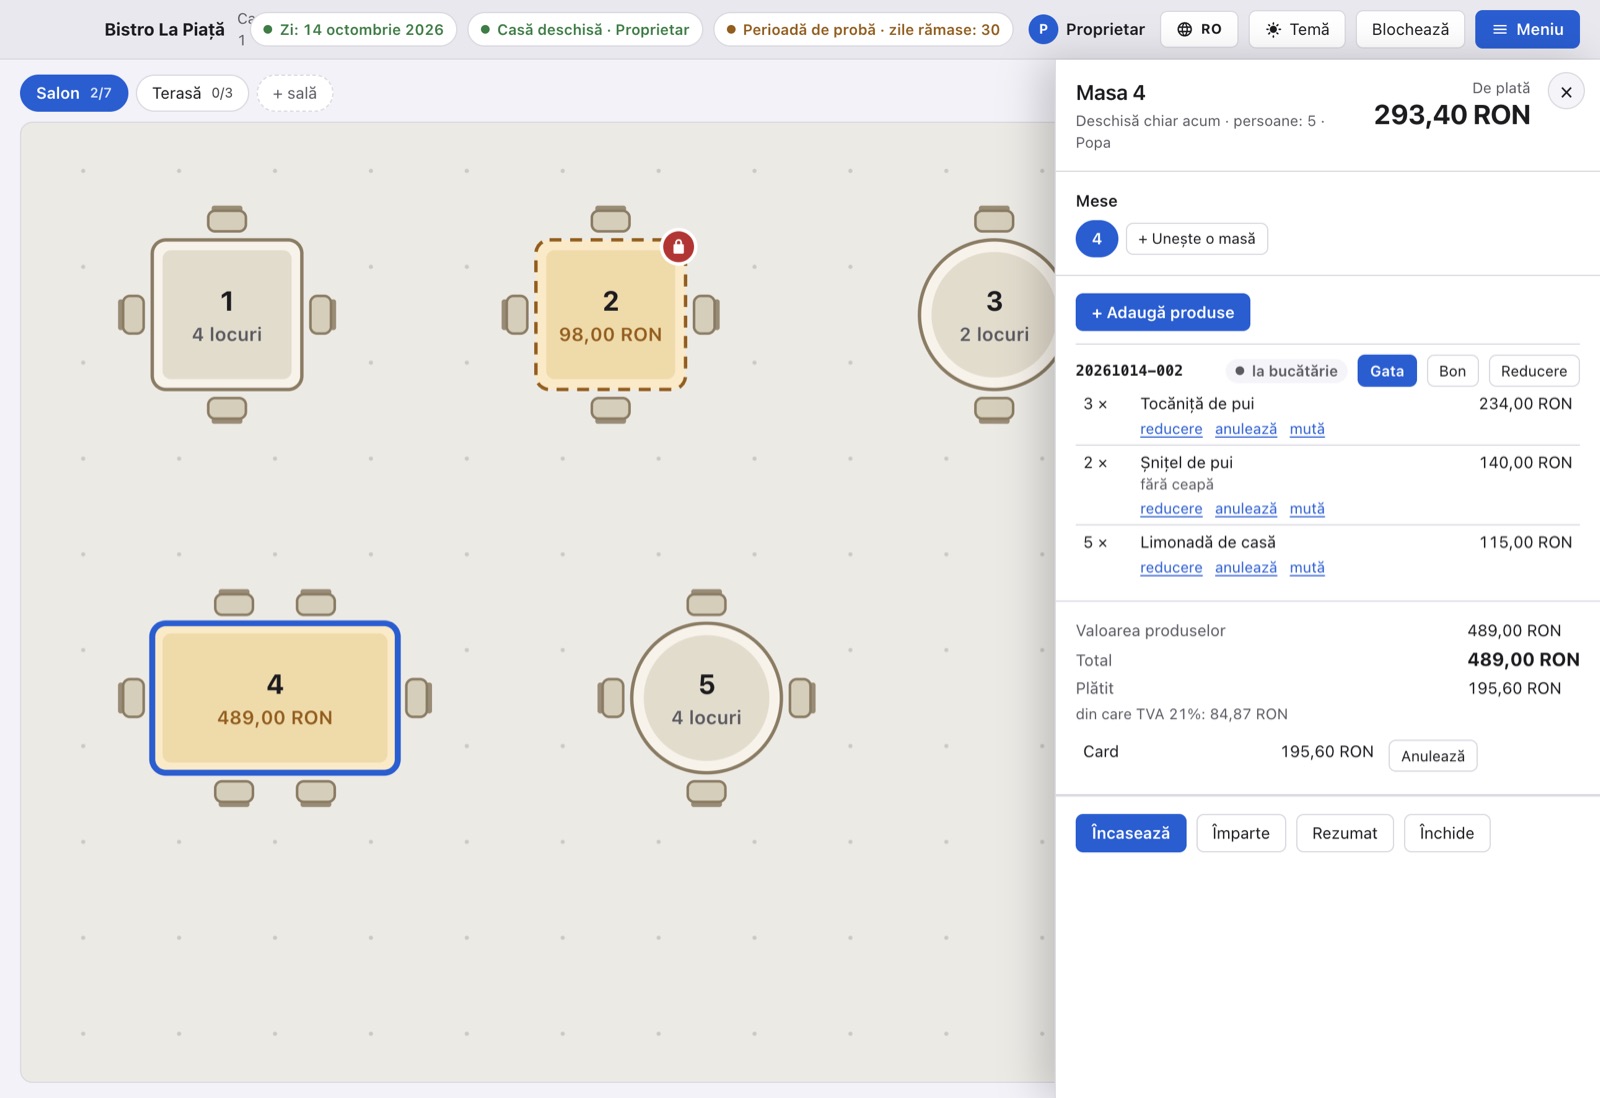Switch to the Salon tab

(74, 93)
